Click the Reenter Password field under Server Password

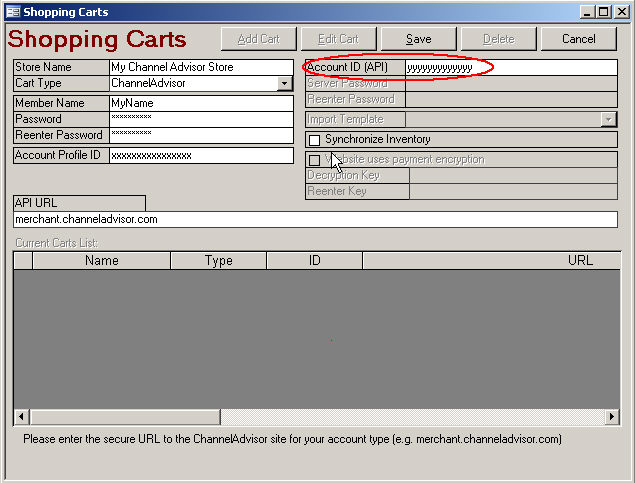click(x=511, y=100)
